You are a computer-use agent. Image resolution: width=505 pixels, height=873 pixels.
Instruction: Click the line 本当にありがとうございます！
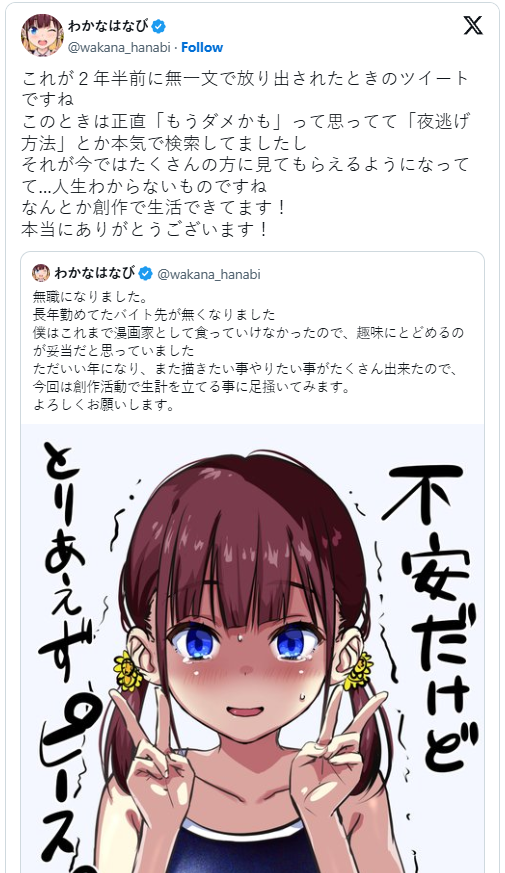145,229
